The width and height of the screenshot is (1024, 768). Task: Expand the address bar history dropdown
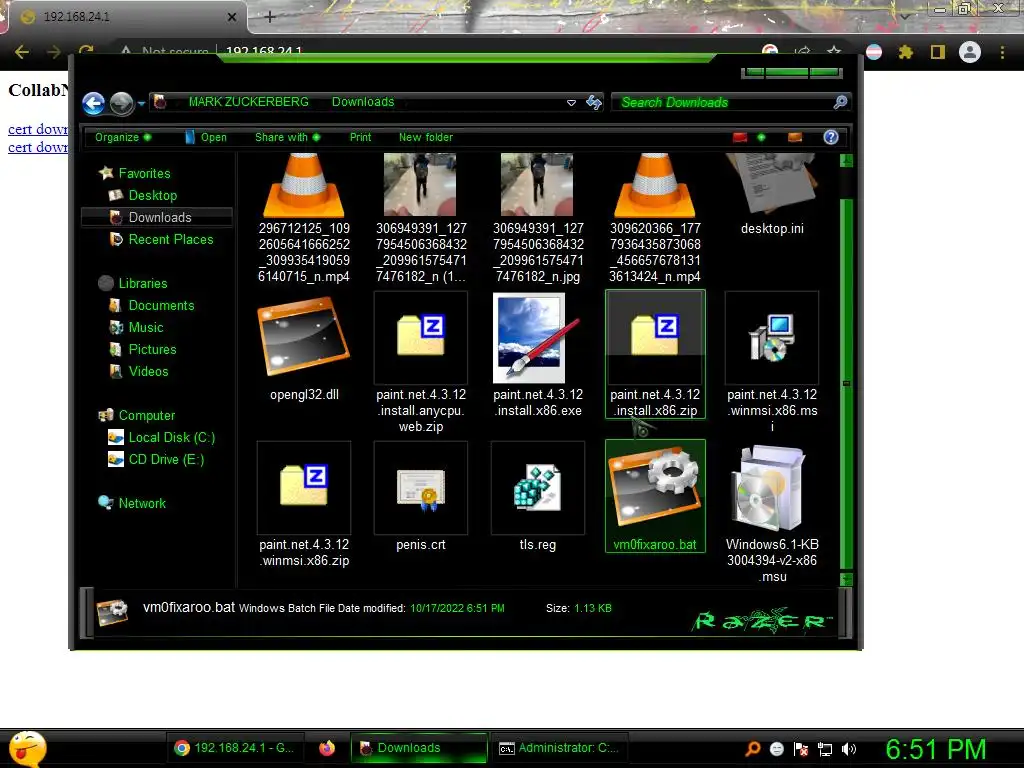pos(571,103)
